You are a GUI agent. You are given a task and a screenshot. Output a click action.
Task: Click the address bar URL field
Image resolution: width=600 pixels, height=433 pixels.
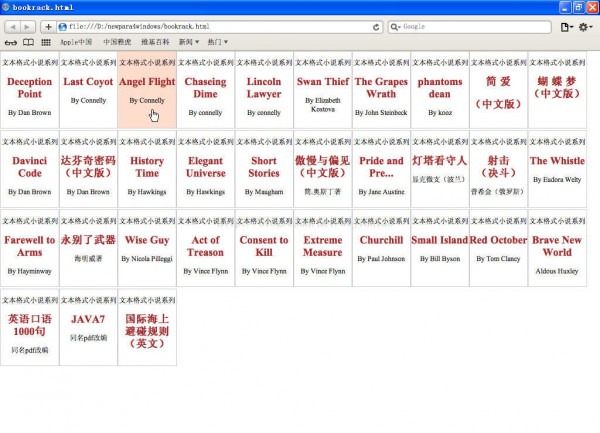[220, 27]
